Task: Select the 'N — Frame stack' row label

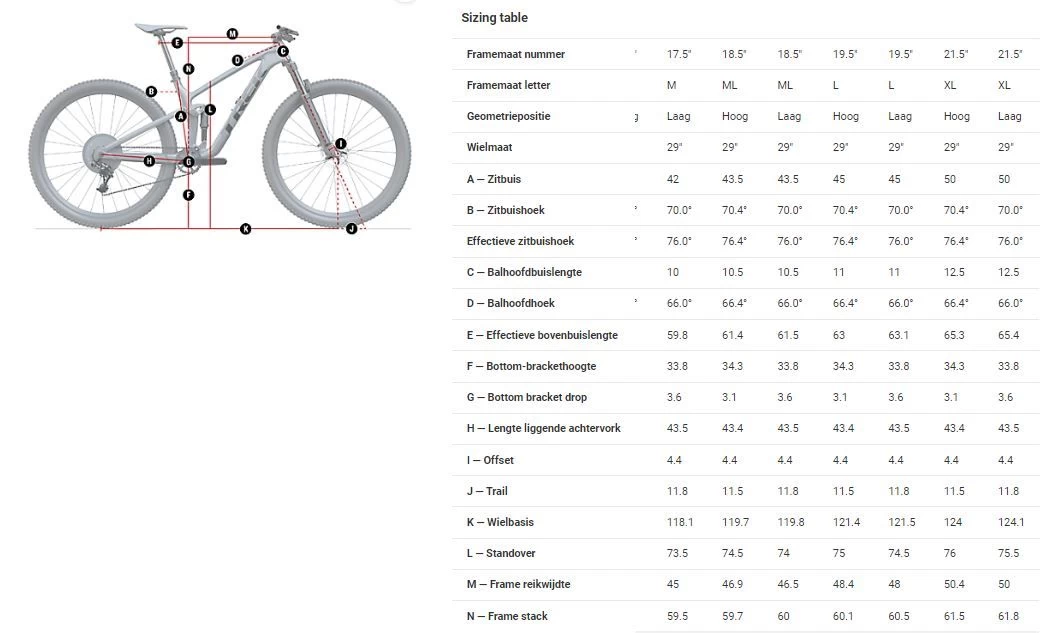Action: pyautogui.click(x=507, y=616)
